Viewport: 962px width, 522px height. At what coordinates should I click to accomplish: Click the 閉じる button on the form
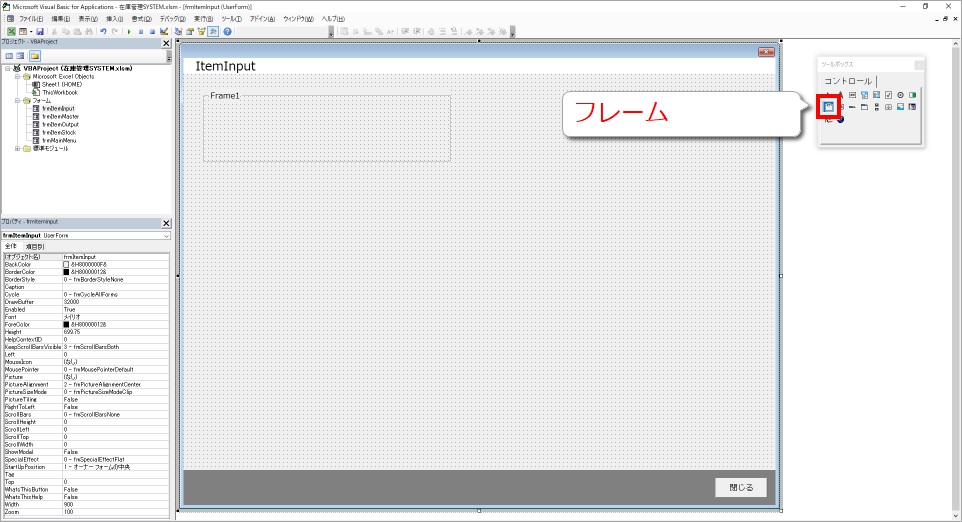(x=741, y=488)
